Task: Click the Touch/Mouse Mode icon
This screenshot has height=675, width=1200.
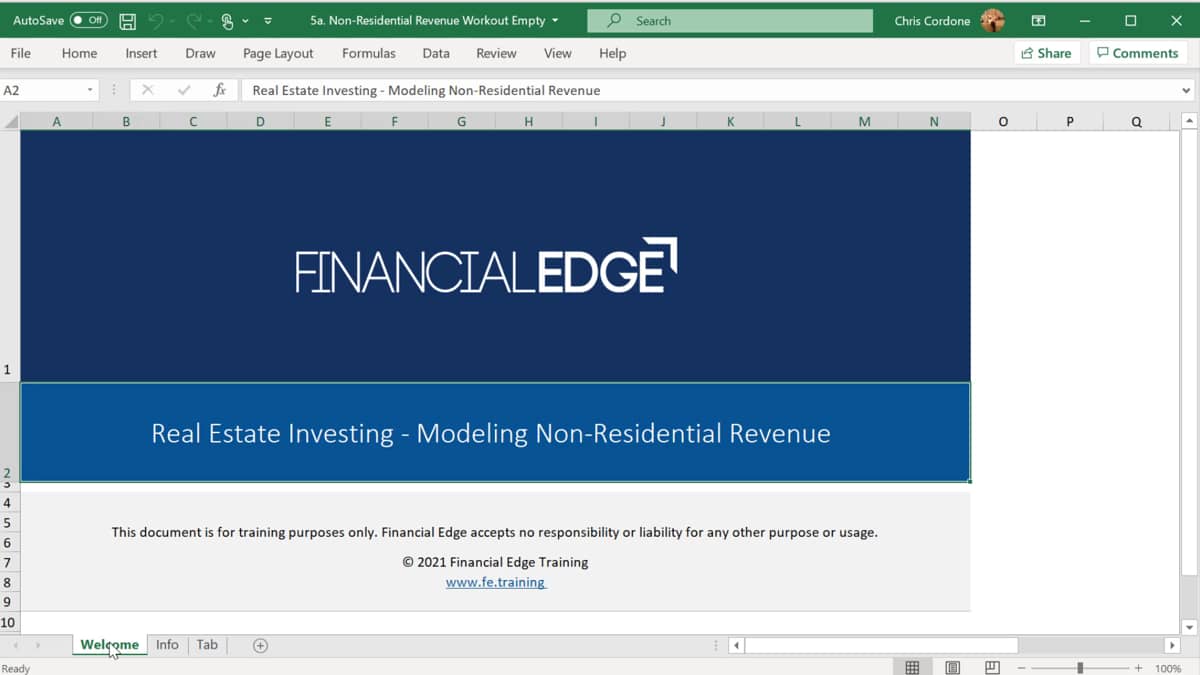Action: point(228,20)
